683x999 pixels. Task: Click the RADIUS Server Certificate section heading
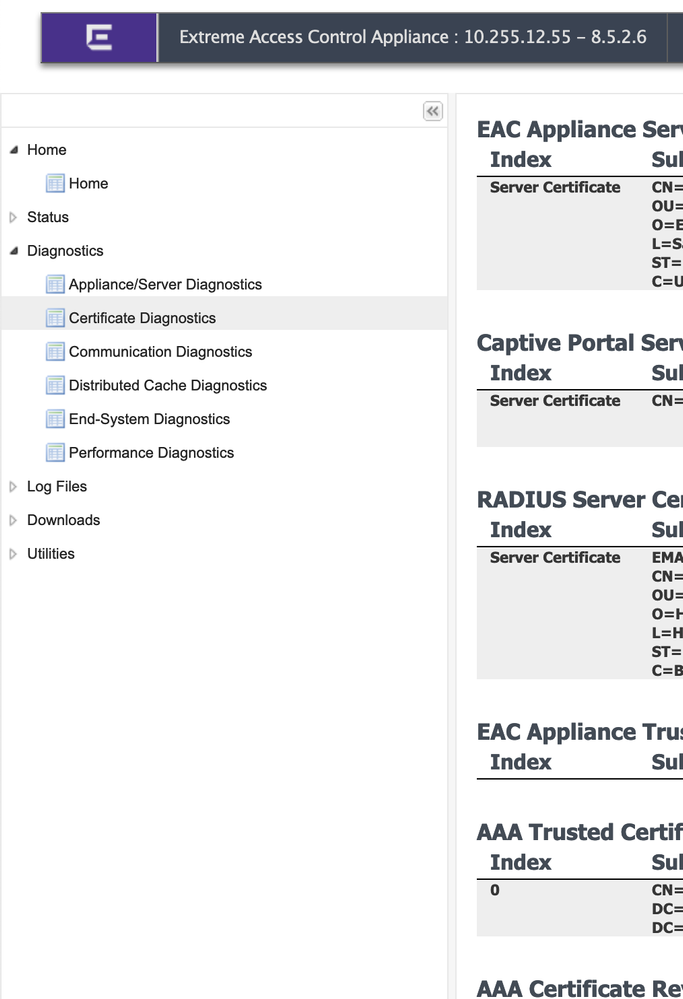point(580,500)
